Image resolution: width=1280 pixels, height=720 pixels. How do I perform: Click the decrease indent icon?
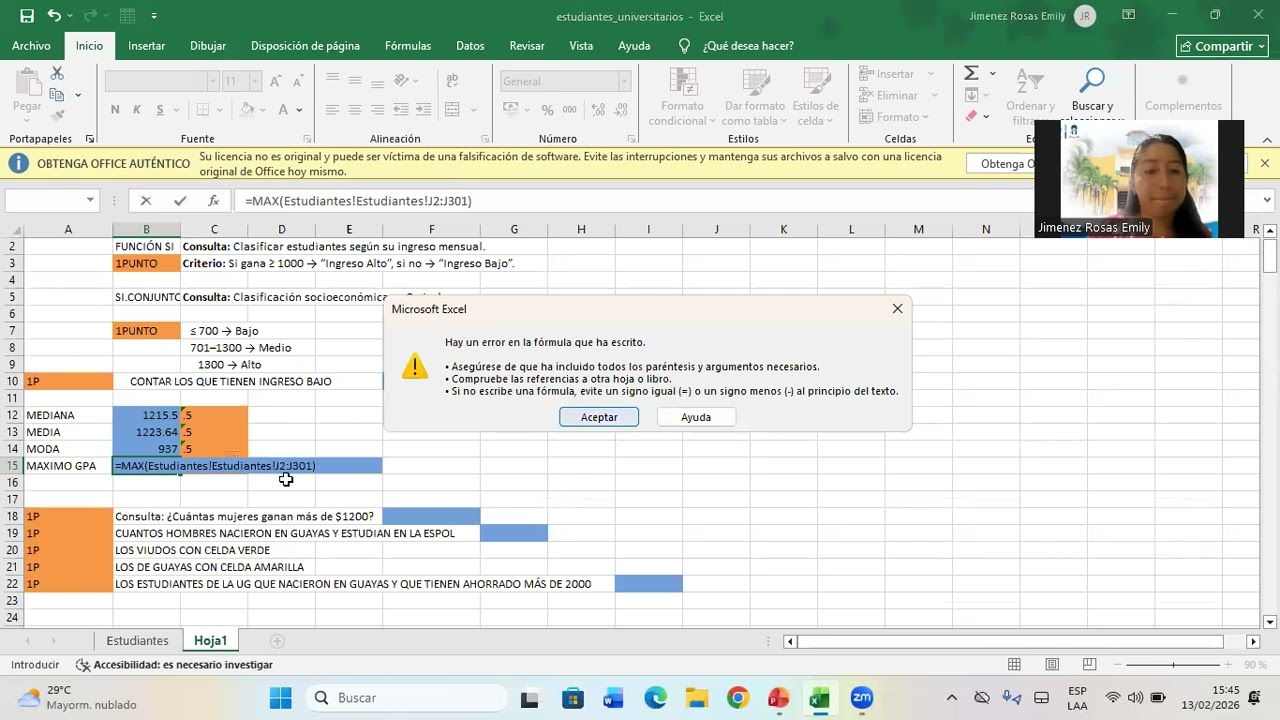tap(402, 110)
